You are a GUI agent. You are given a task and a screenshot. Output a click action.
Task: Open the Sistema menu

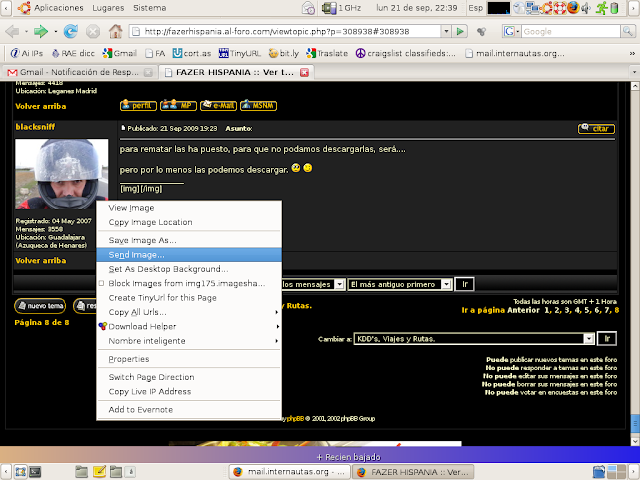click(149, 8)
